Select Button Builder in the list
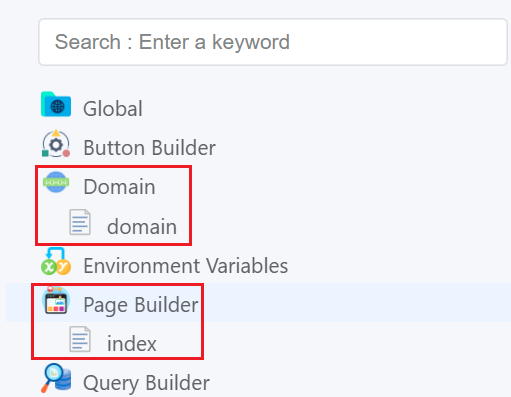 (x=150, y=148)
